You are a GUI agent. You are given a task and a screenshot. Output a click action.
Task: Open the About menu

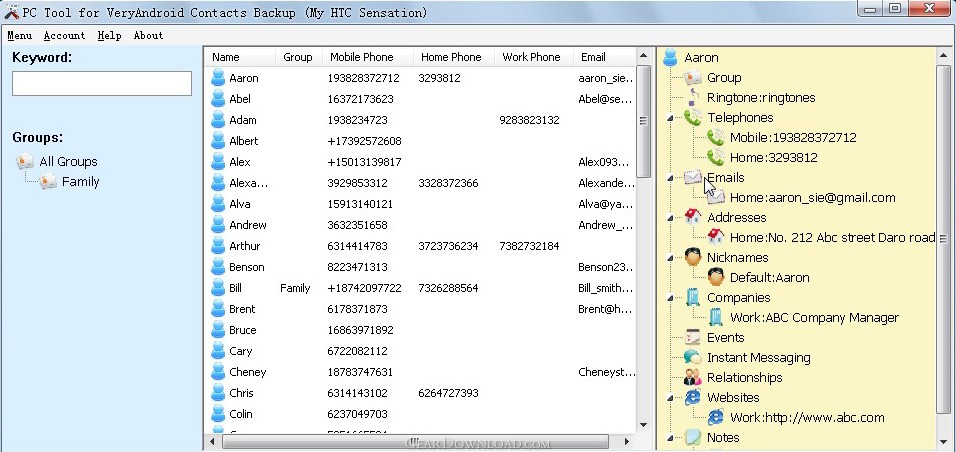click(149, 35)
